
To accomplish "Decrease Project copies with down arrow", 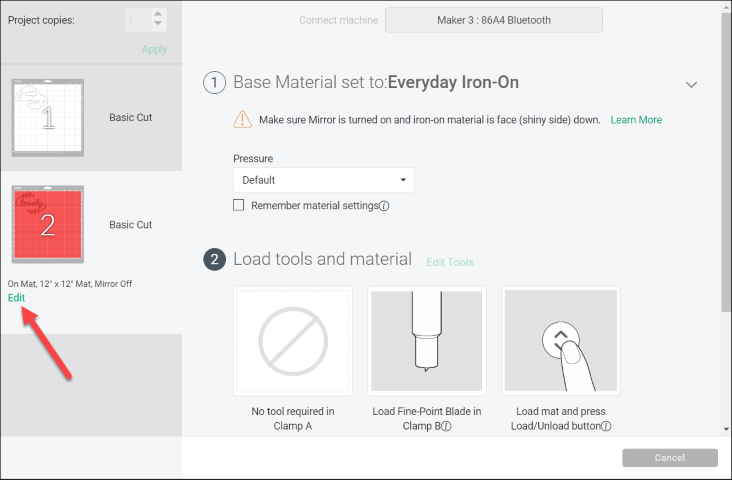I will click(x=158, y=25).
